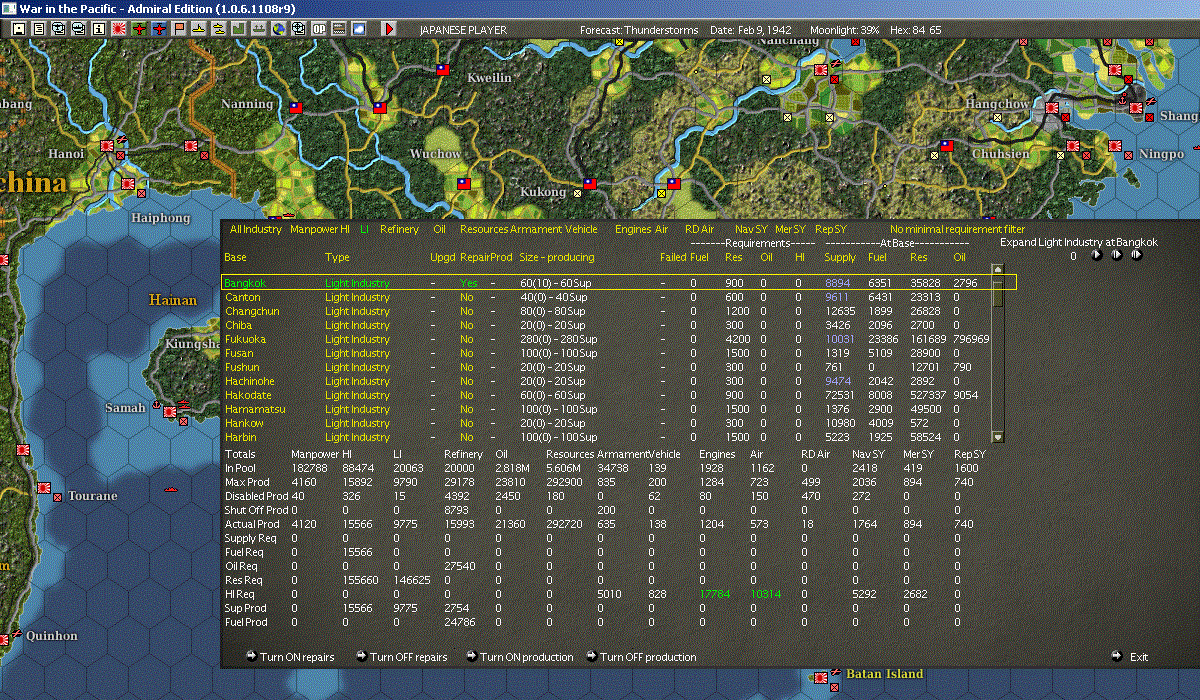Click the info 'i' toolbar icon

[x=99, y=29]
